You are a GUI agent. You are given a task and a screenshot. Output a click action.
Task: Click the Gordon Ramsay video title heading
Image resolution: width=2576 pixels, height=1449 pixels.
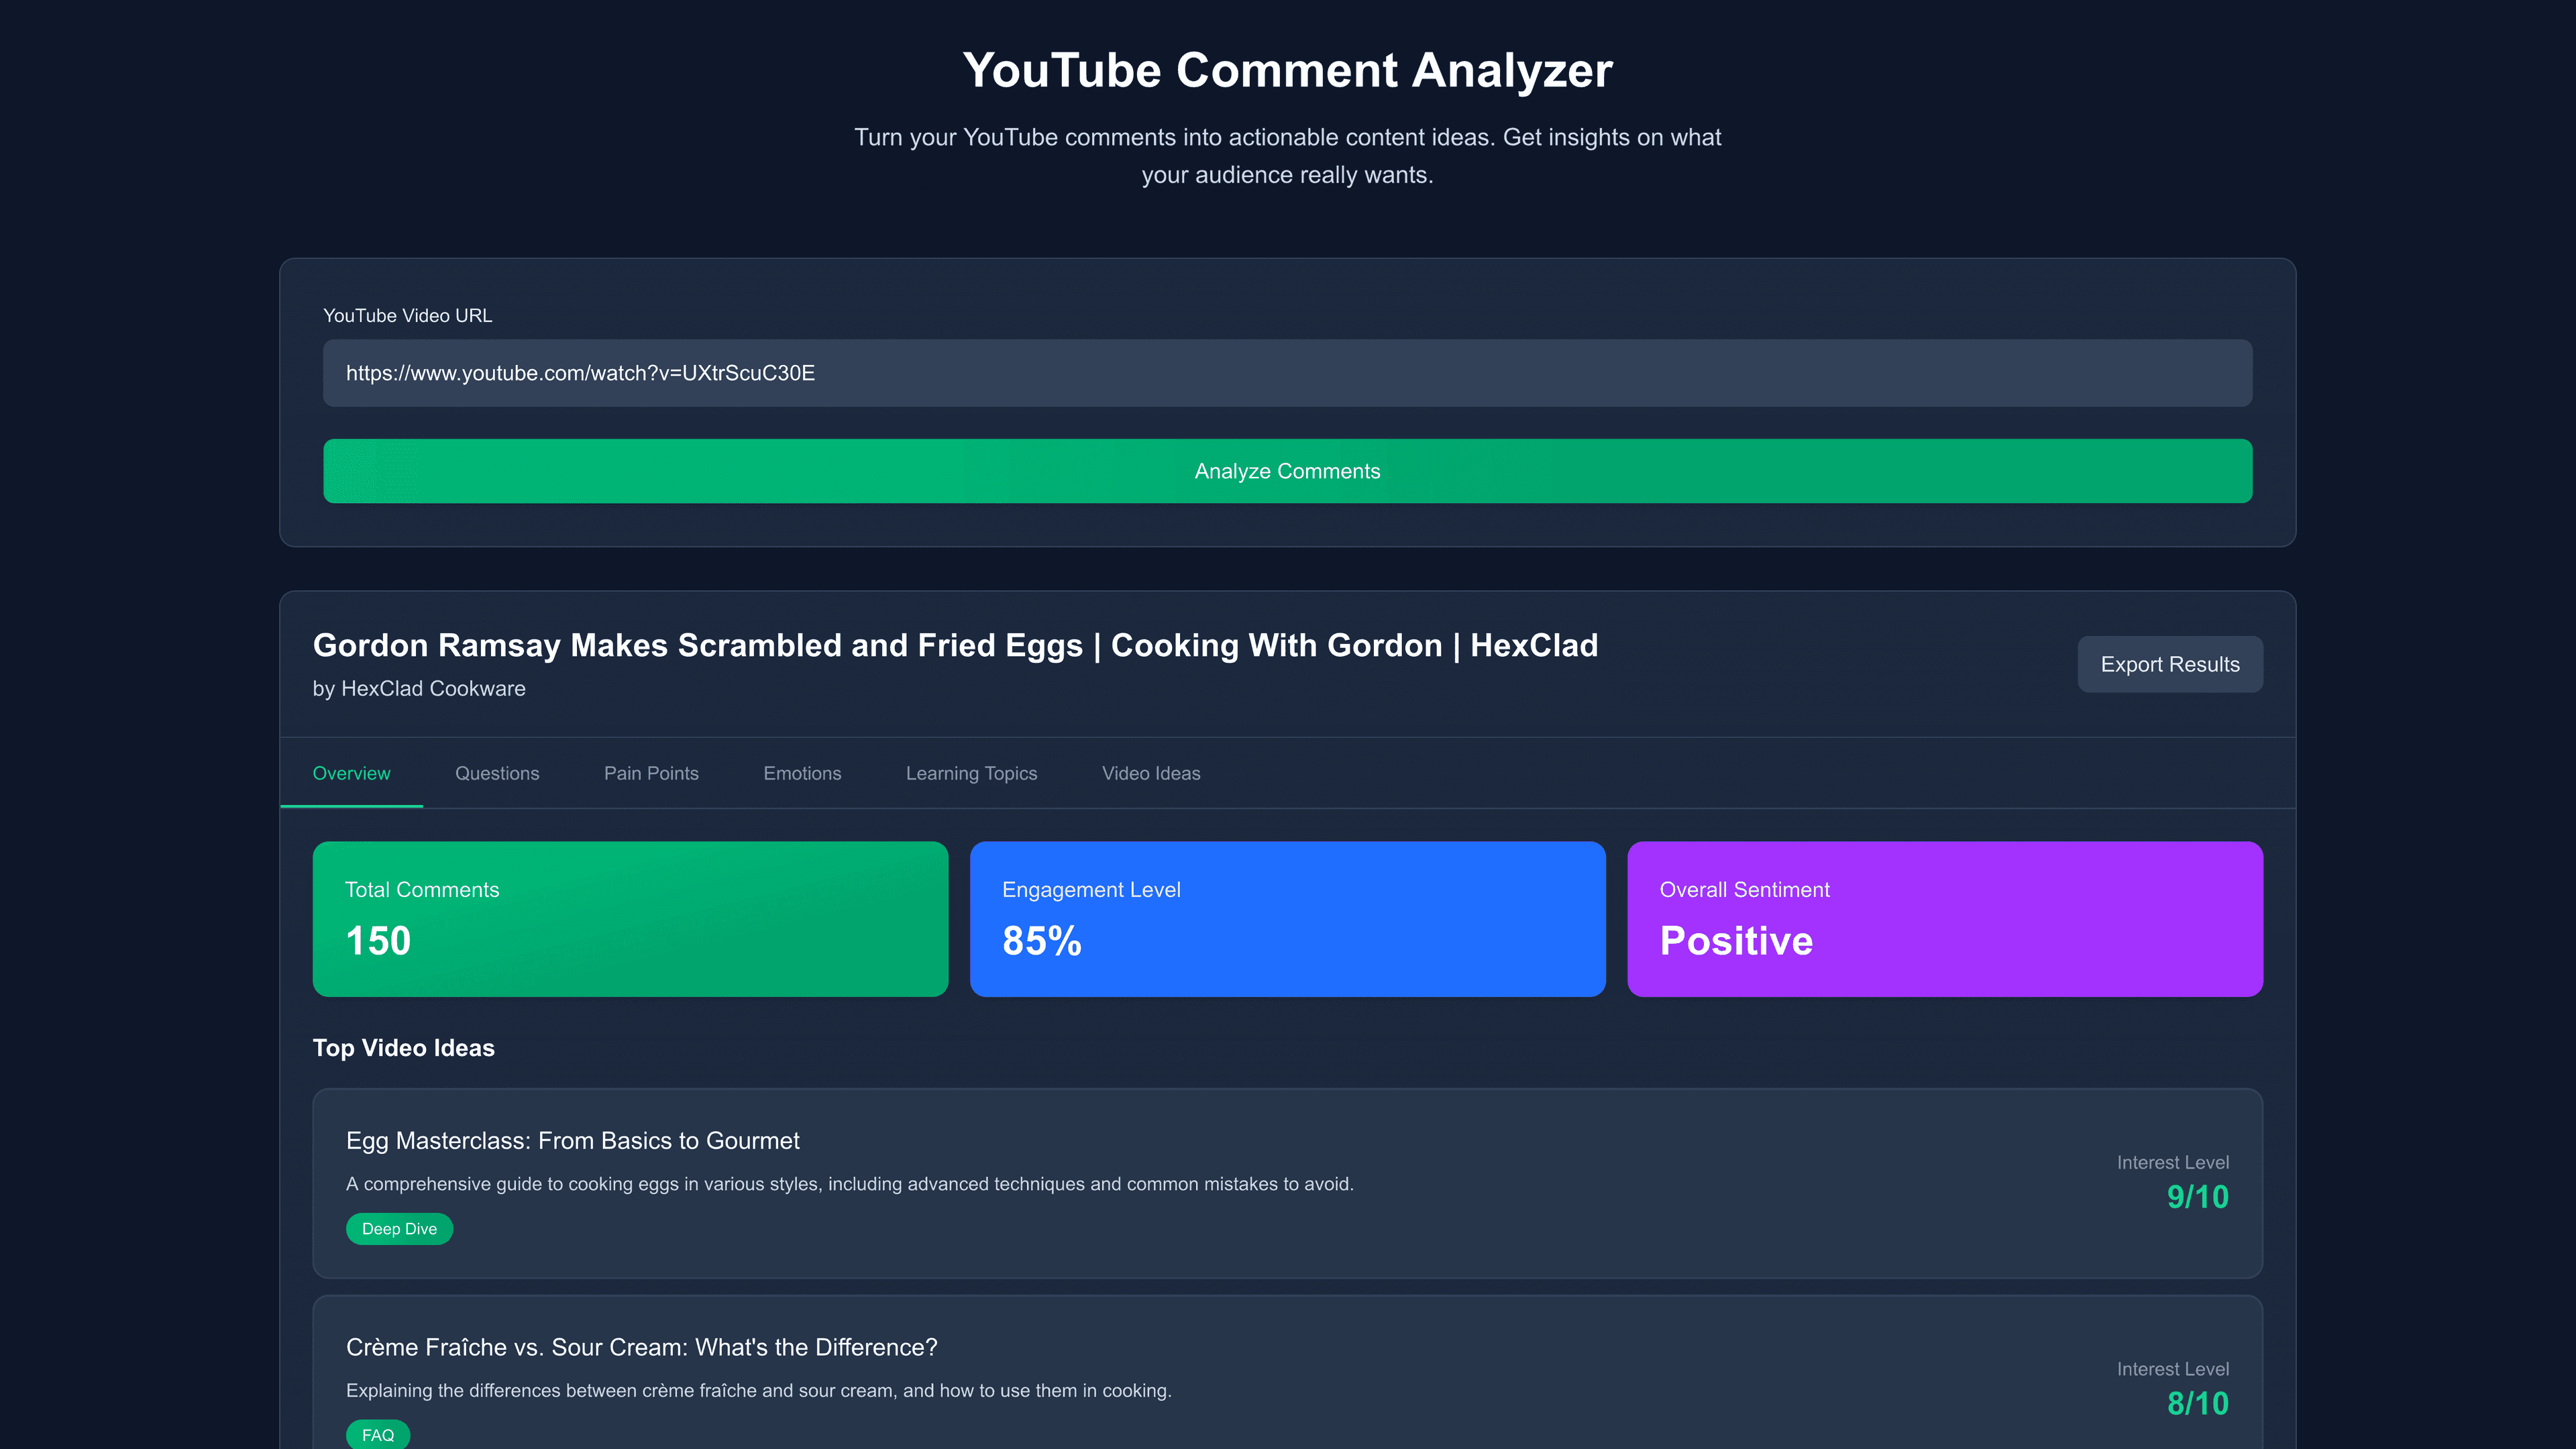click(955, 646)
